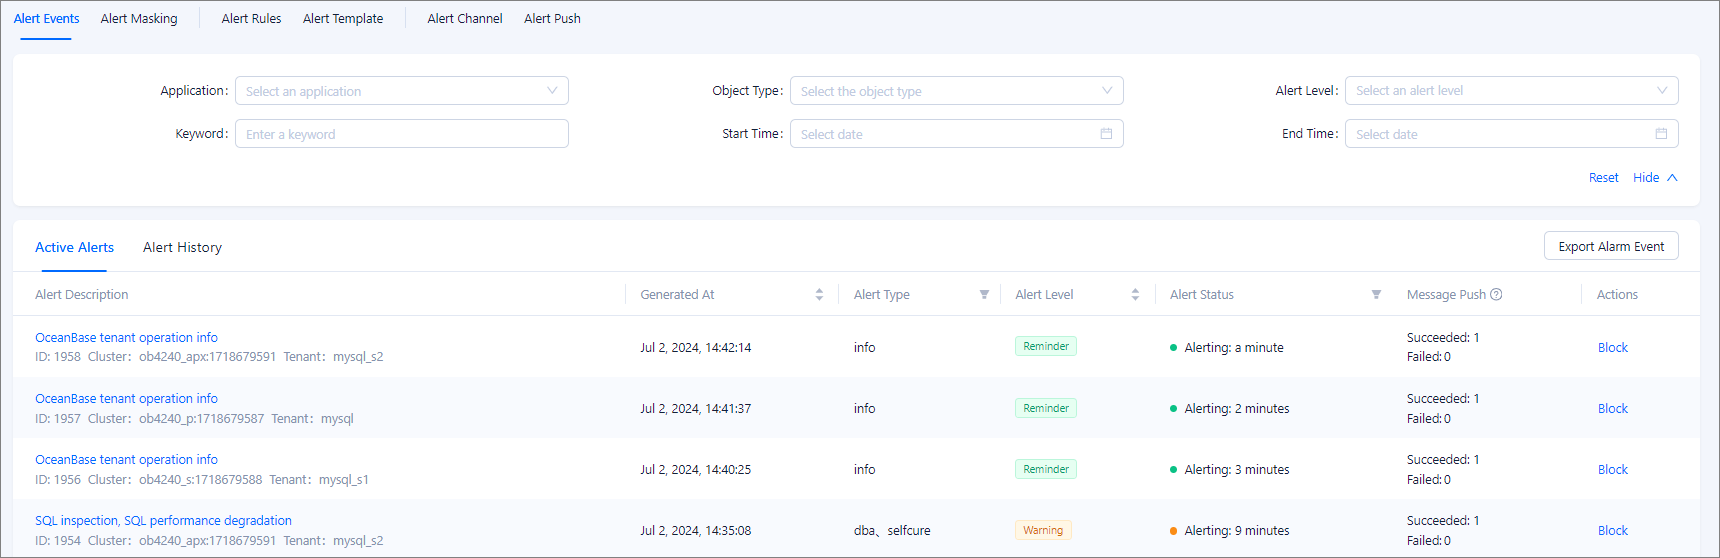This screenshot has height=558, width=1720.
Task: Open the Alert Masking tab
Action: (139, 19)
